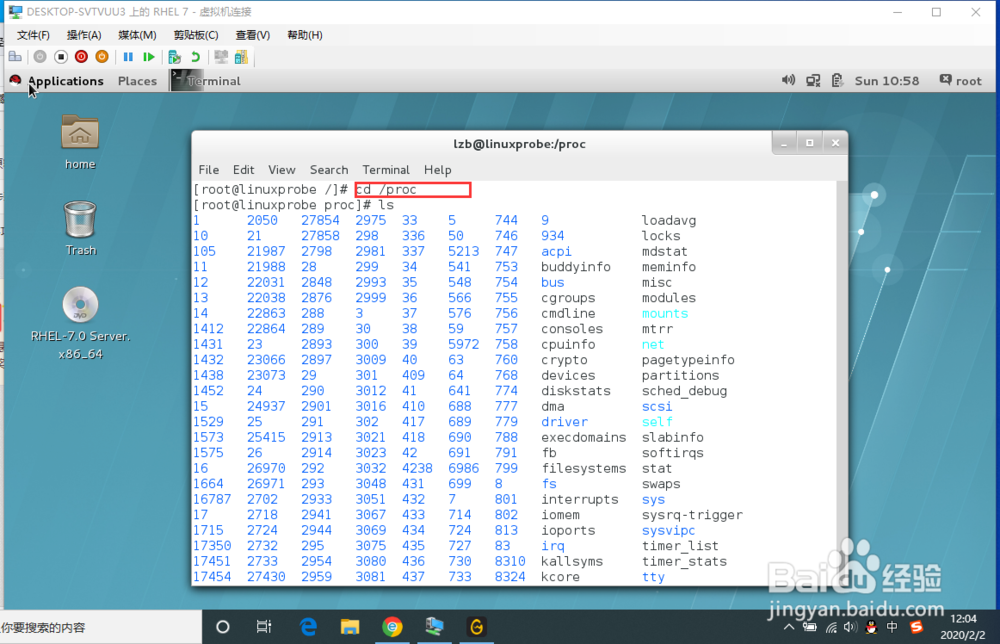
Task: Open the terminal File menu
Action: (x=209, y=170)
